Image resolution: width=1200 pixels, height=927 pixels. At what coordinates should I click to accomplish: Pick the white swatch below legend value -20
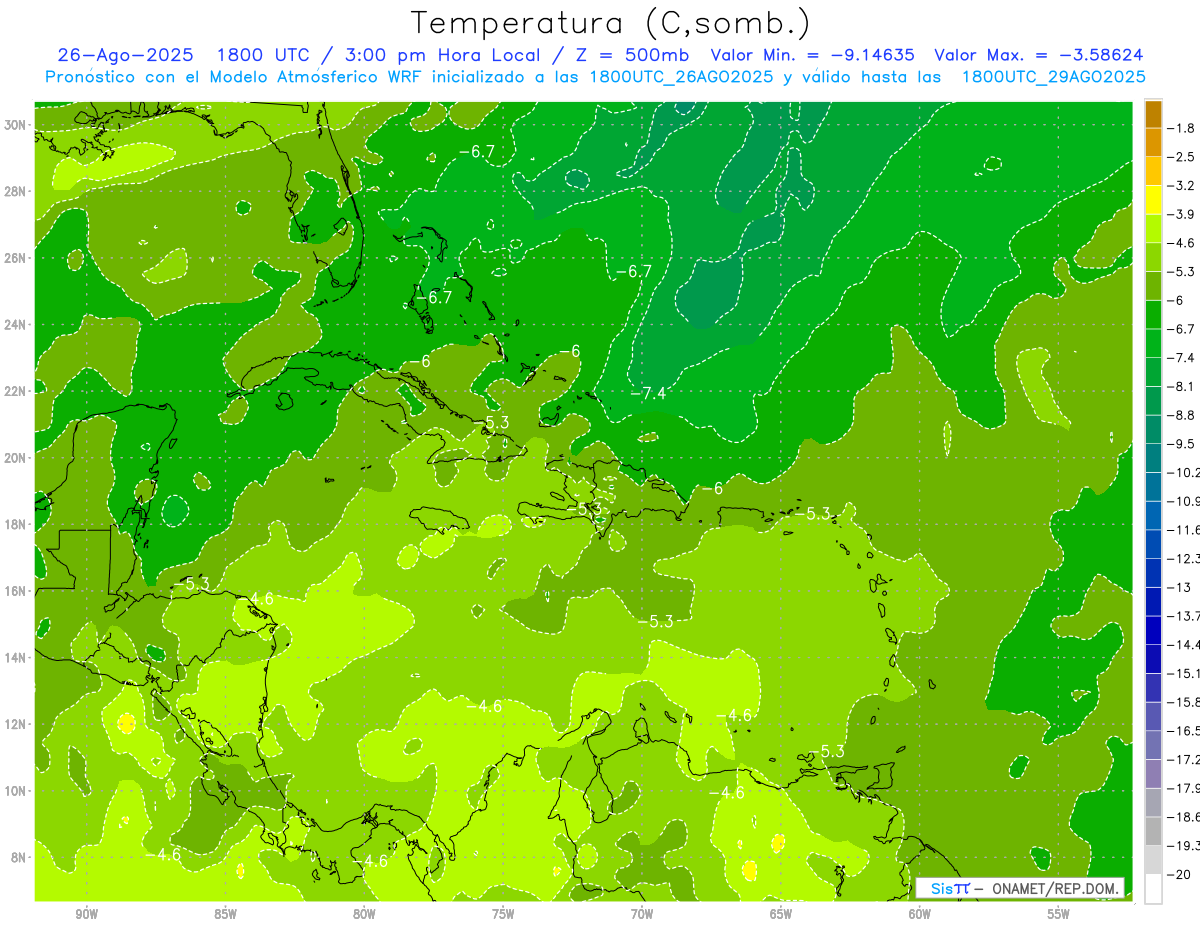pos(1153,889)
